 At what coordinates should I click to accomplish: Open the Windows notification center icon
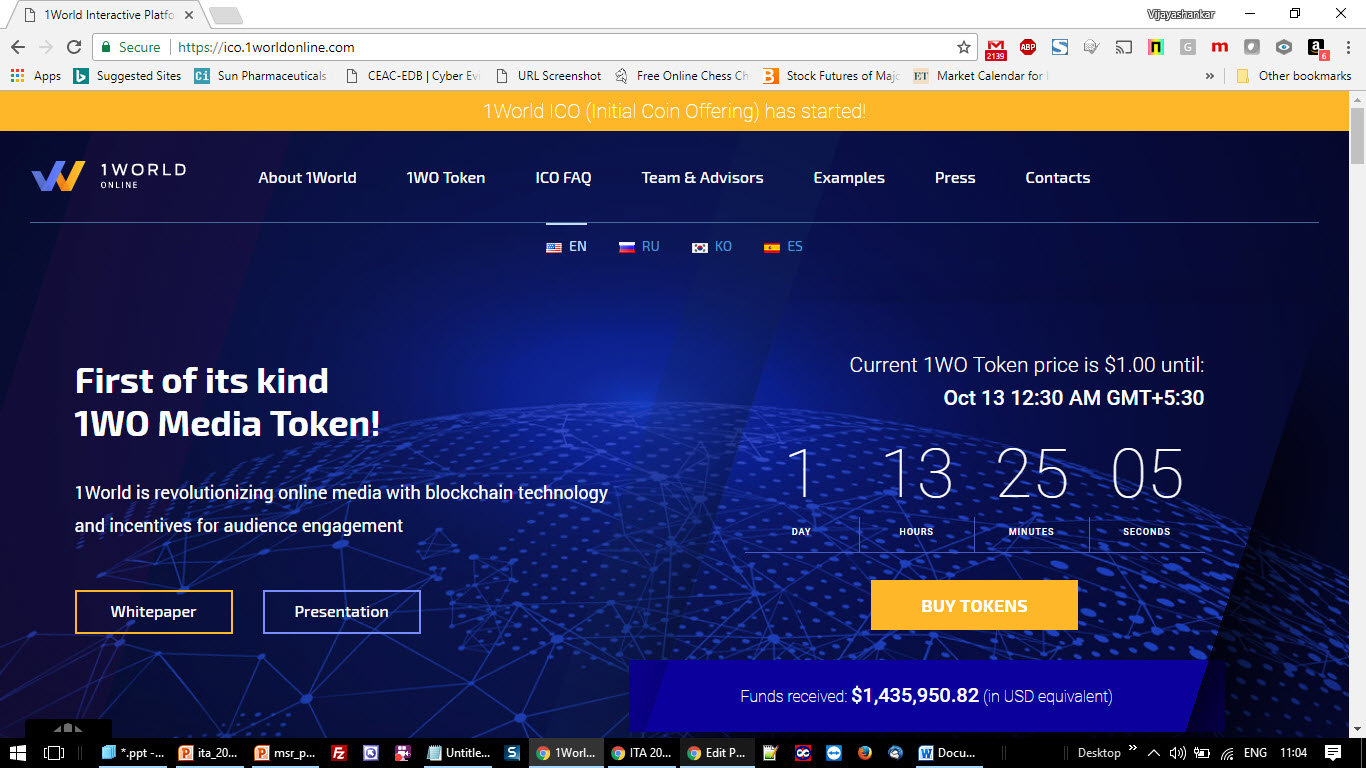pyautogui.click(x=1333, y=753)
